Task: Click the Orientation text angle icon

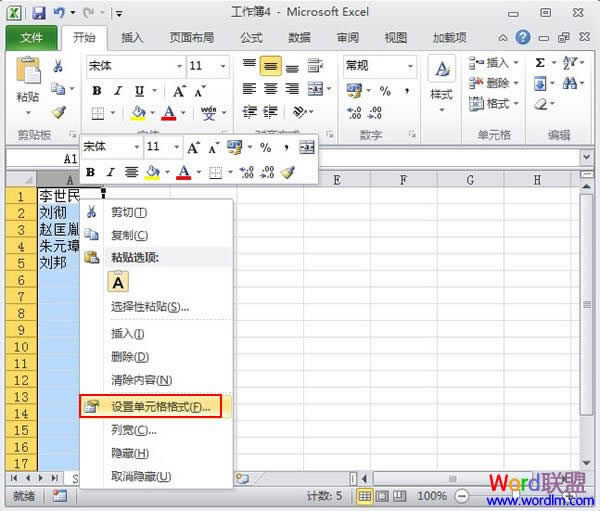Action: [x=300, y=112]
